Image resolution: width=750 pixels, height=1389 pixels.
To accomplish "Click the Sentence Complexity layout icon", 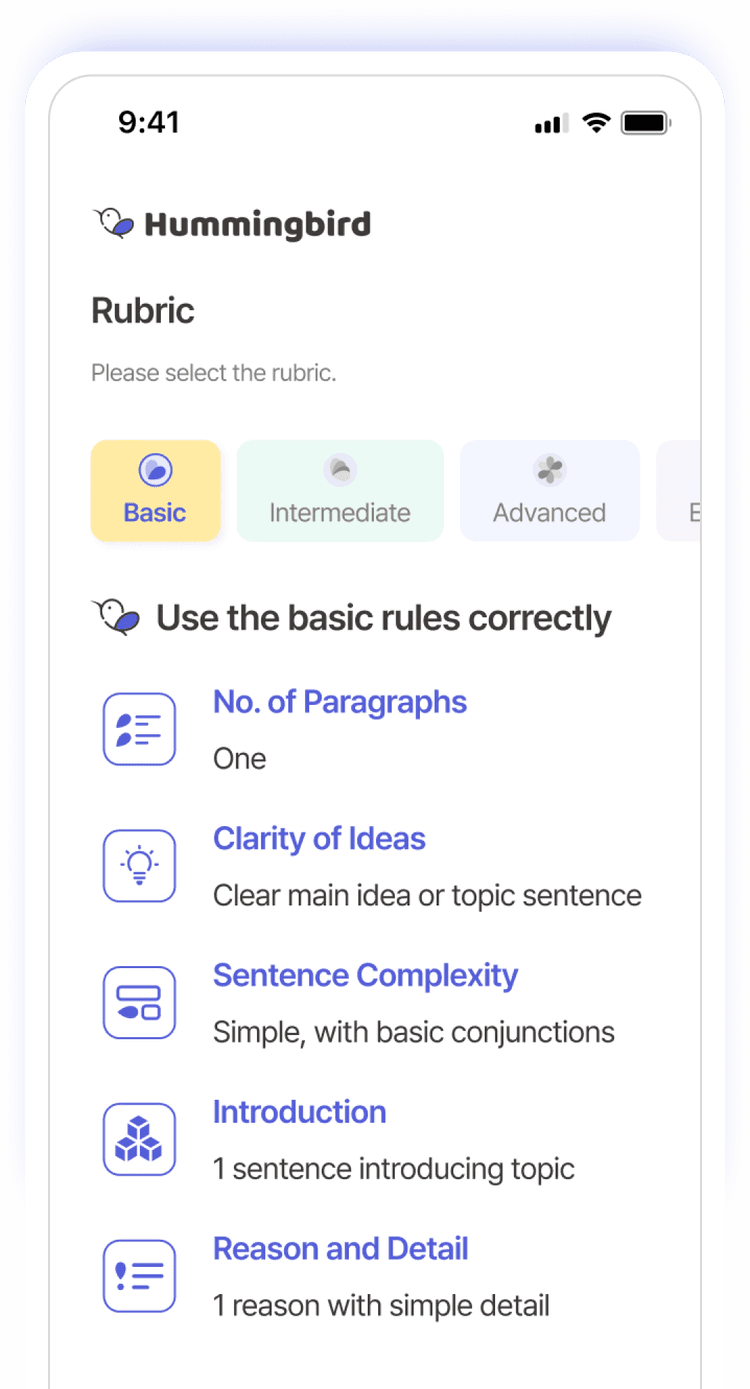I will [x=140, y=1003].
